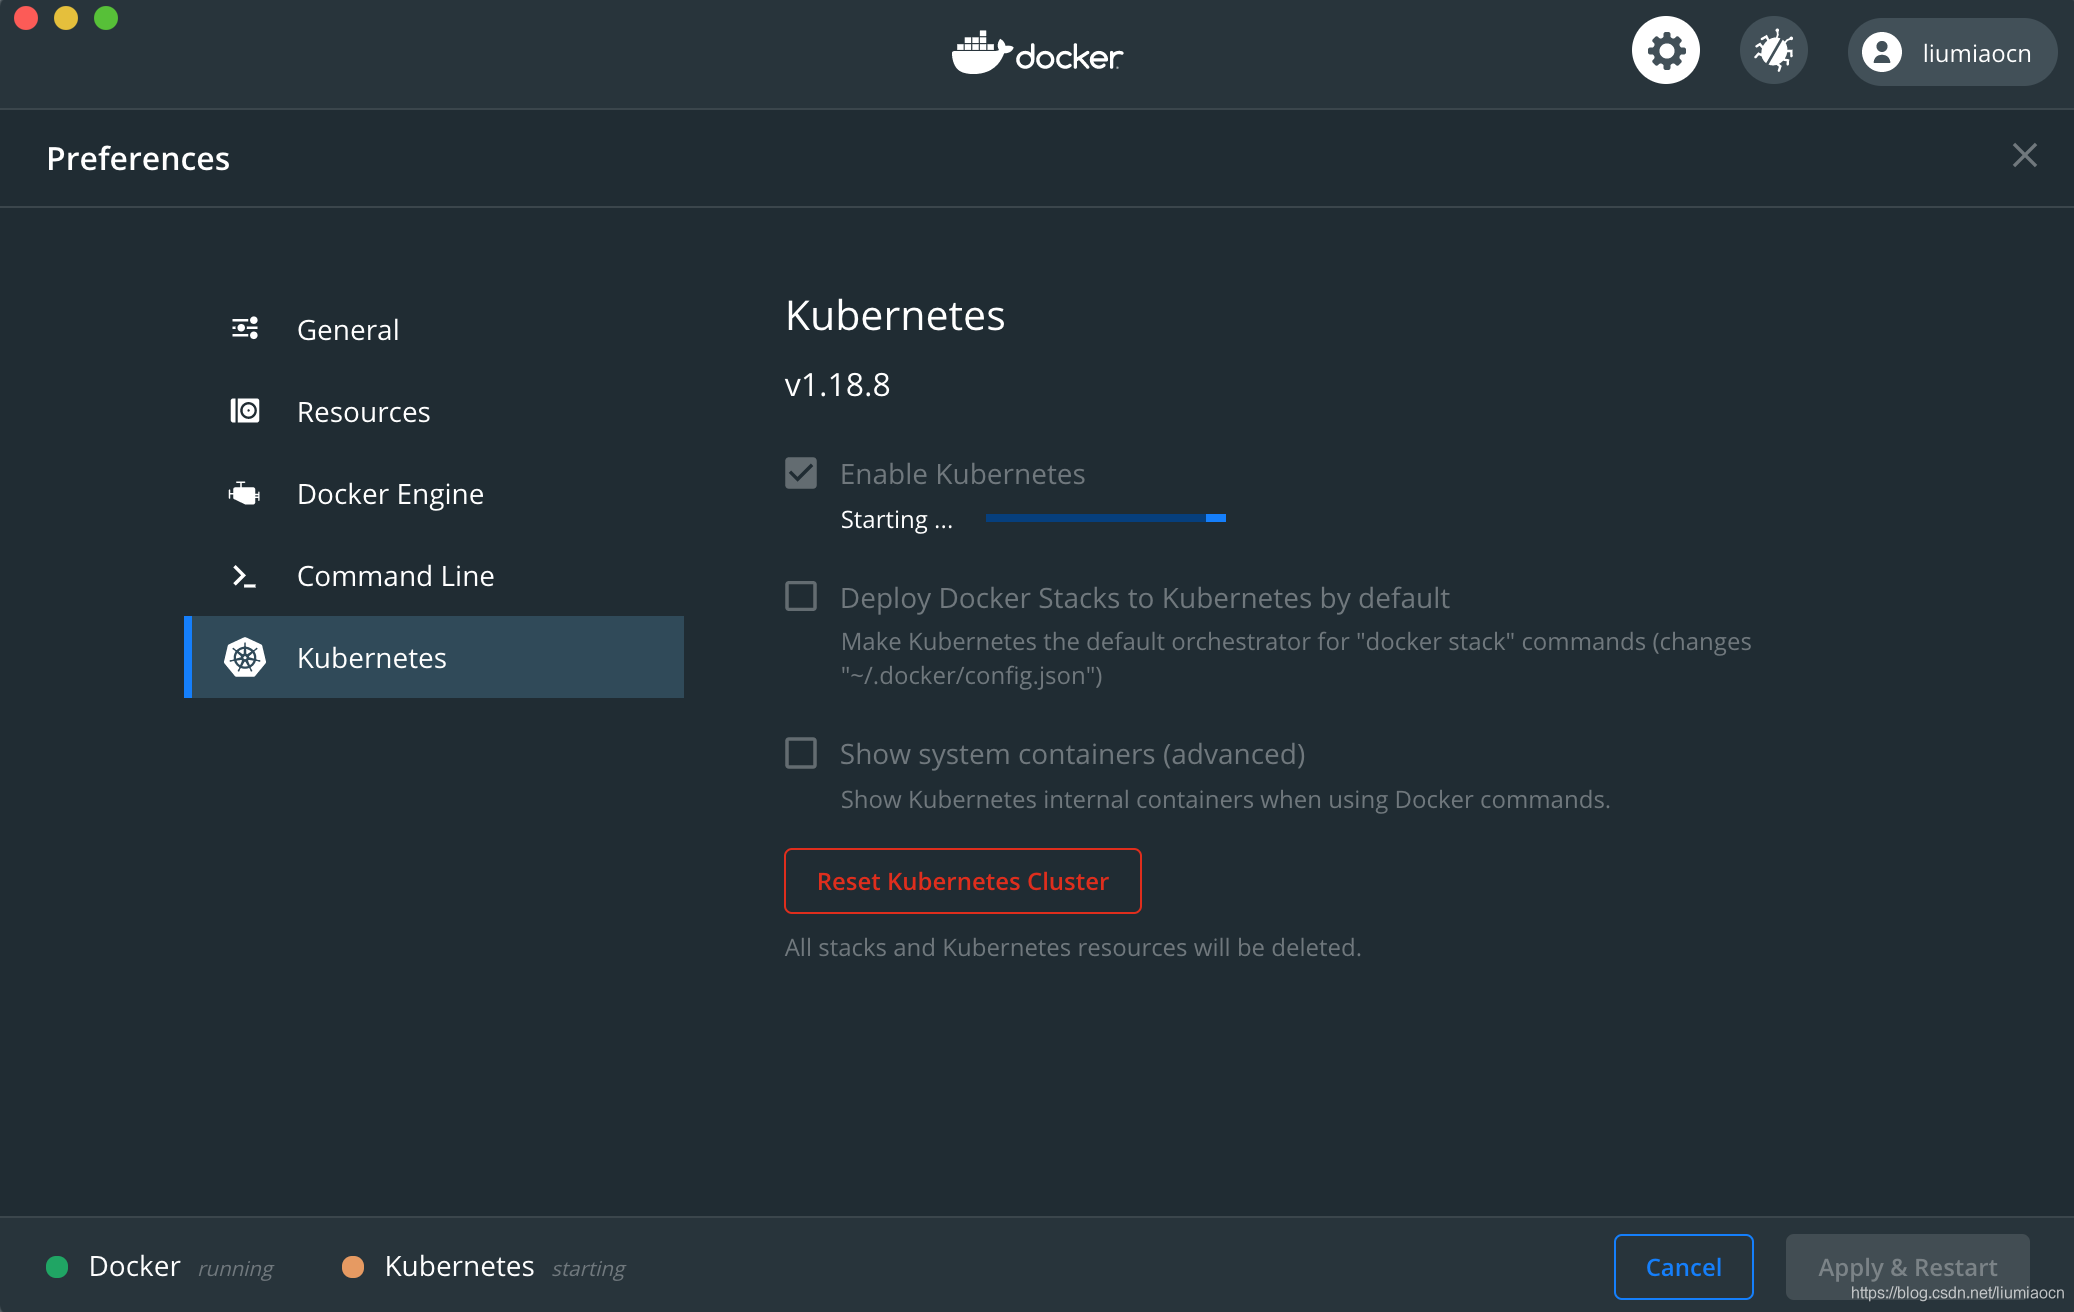Open the General preferences section
This screenshot has height=1312, width=2074.
[434, 329]
